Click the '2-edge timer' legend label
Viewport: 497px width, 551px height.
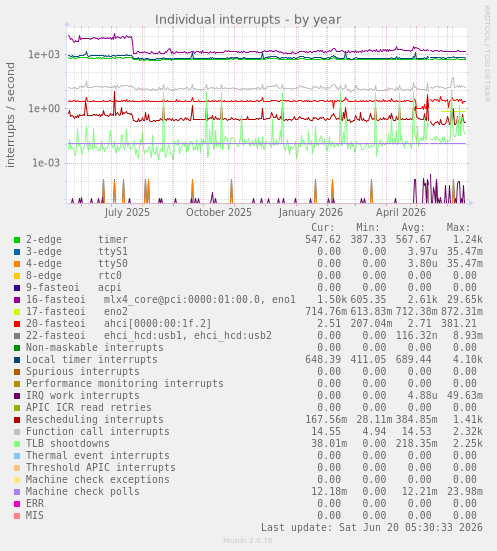click(x=77, y=240)
